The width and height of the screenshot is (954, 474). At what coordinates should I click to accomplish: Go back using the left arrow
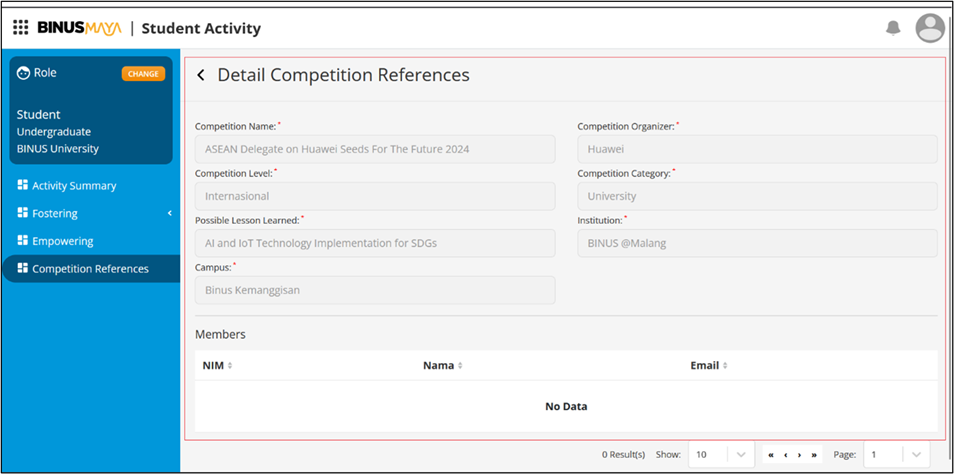pos(201,75)
